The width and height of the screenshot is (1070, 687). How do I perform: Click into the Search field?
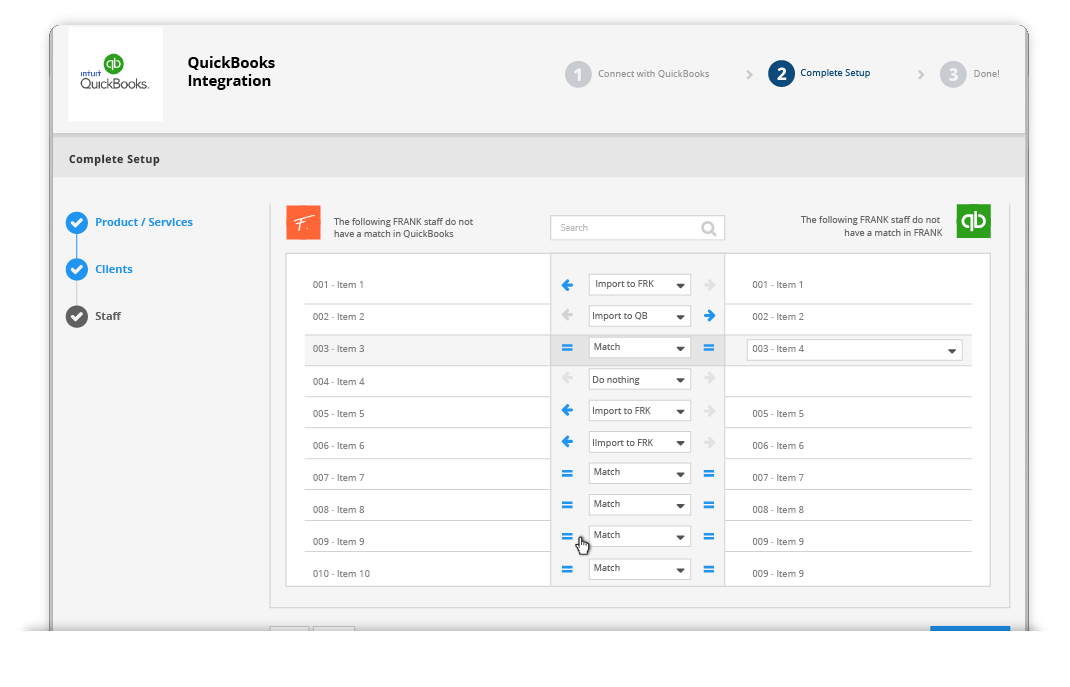point(637,228)
